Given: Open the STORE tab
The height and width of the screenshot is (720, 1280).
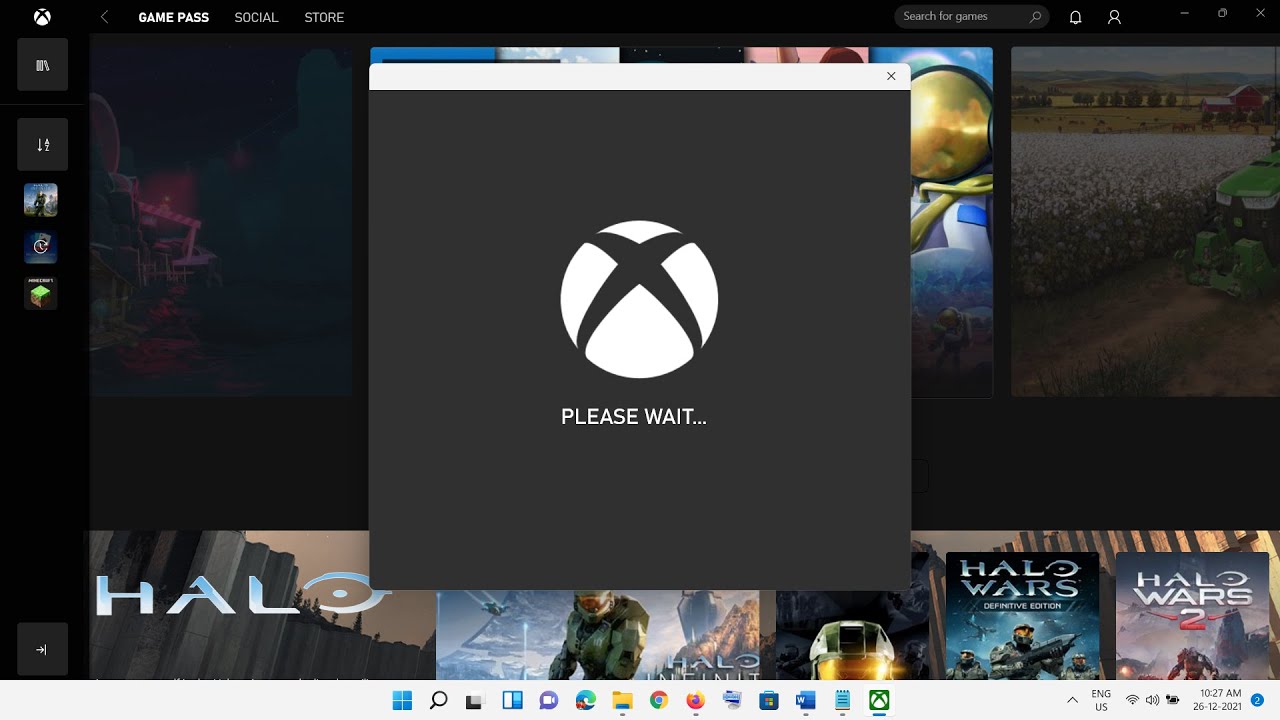Looking at the screenshot, I should click(324, 17).
